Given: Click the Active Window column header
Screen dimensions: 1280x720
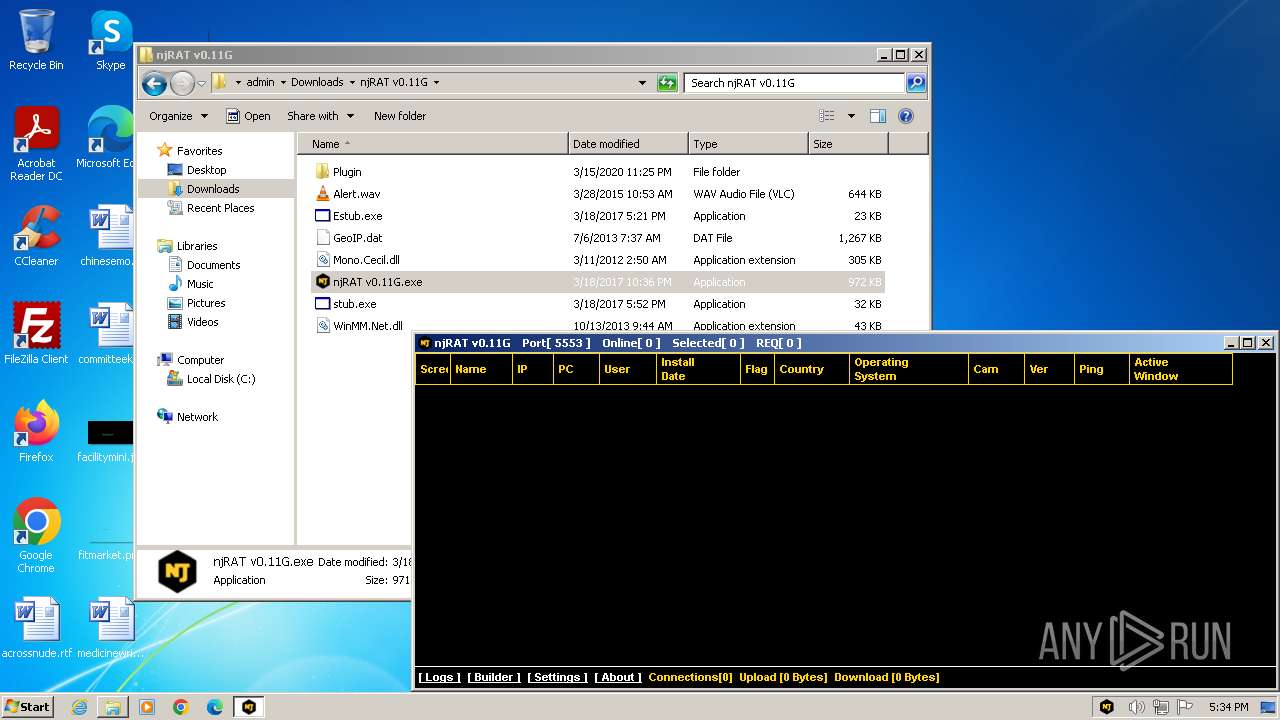Looking at the screenshot, I should coord(1181,369).
